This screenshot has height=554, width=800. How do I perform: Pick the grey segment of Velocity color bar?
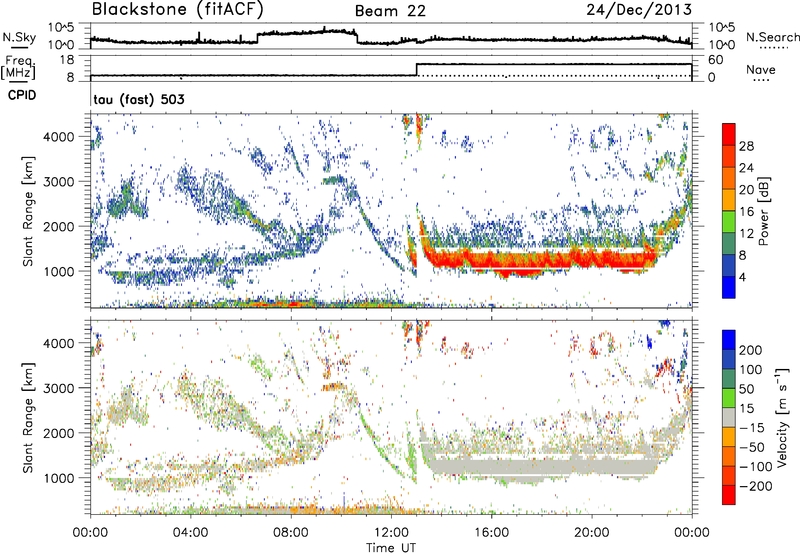pos(729,418)
